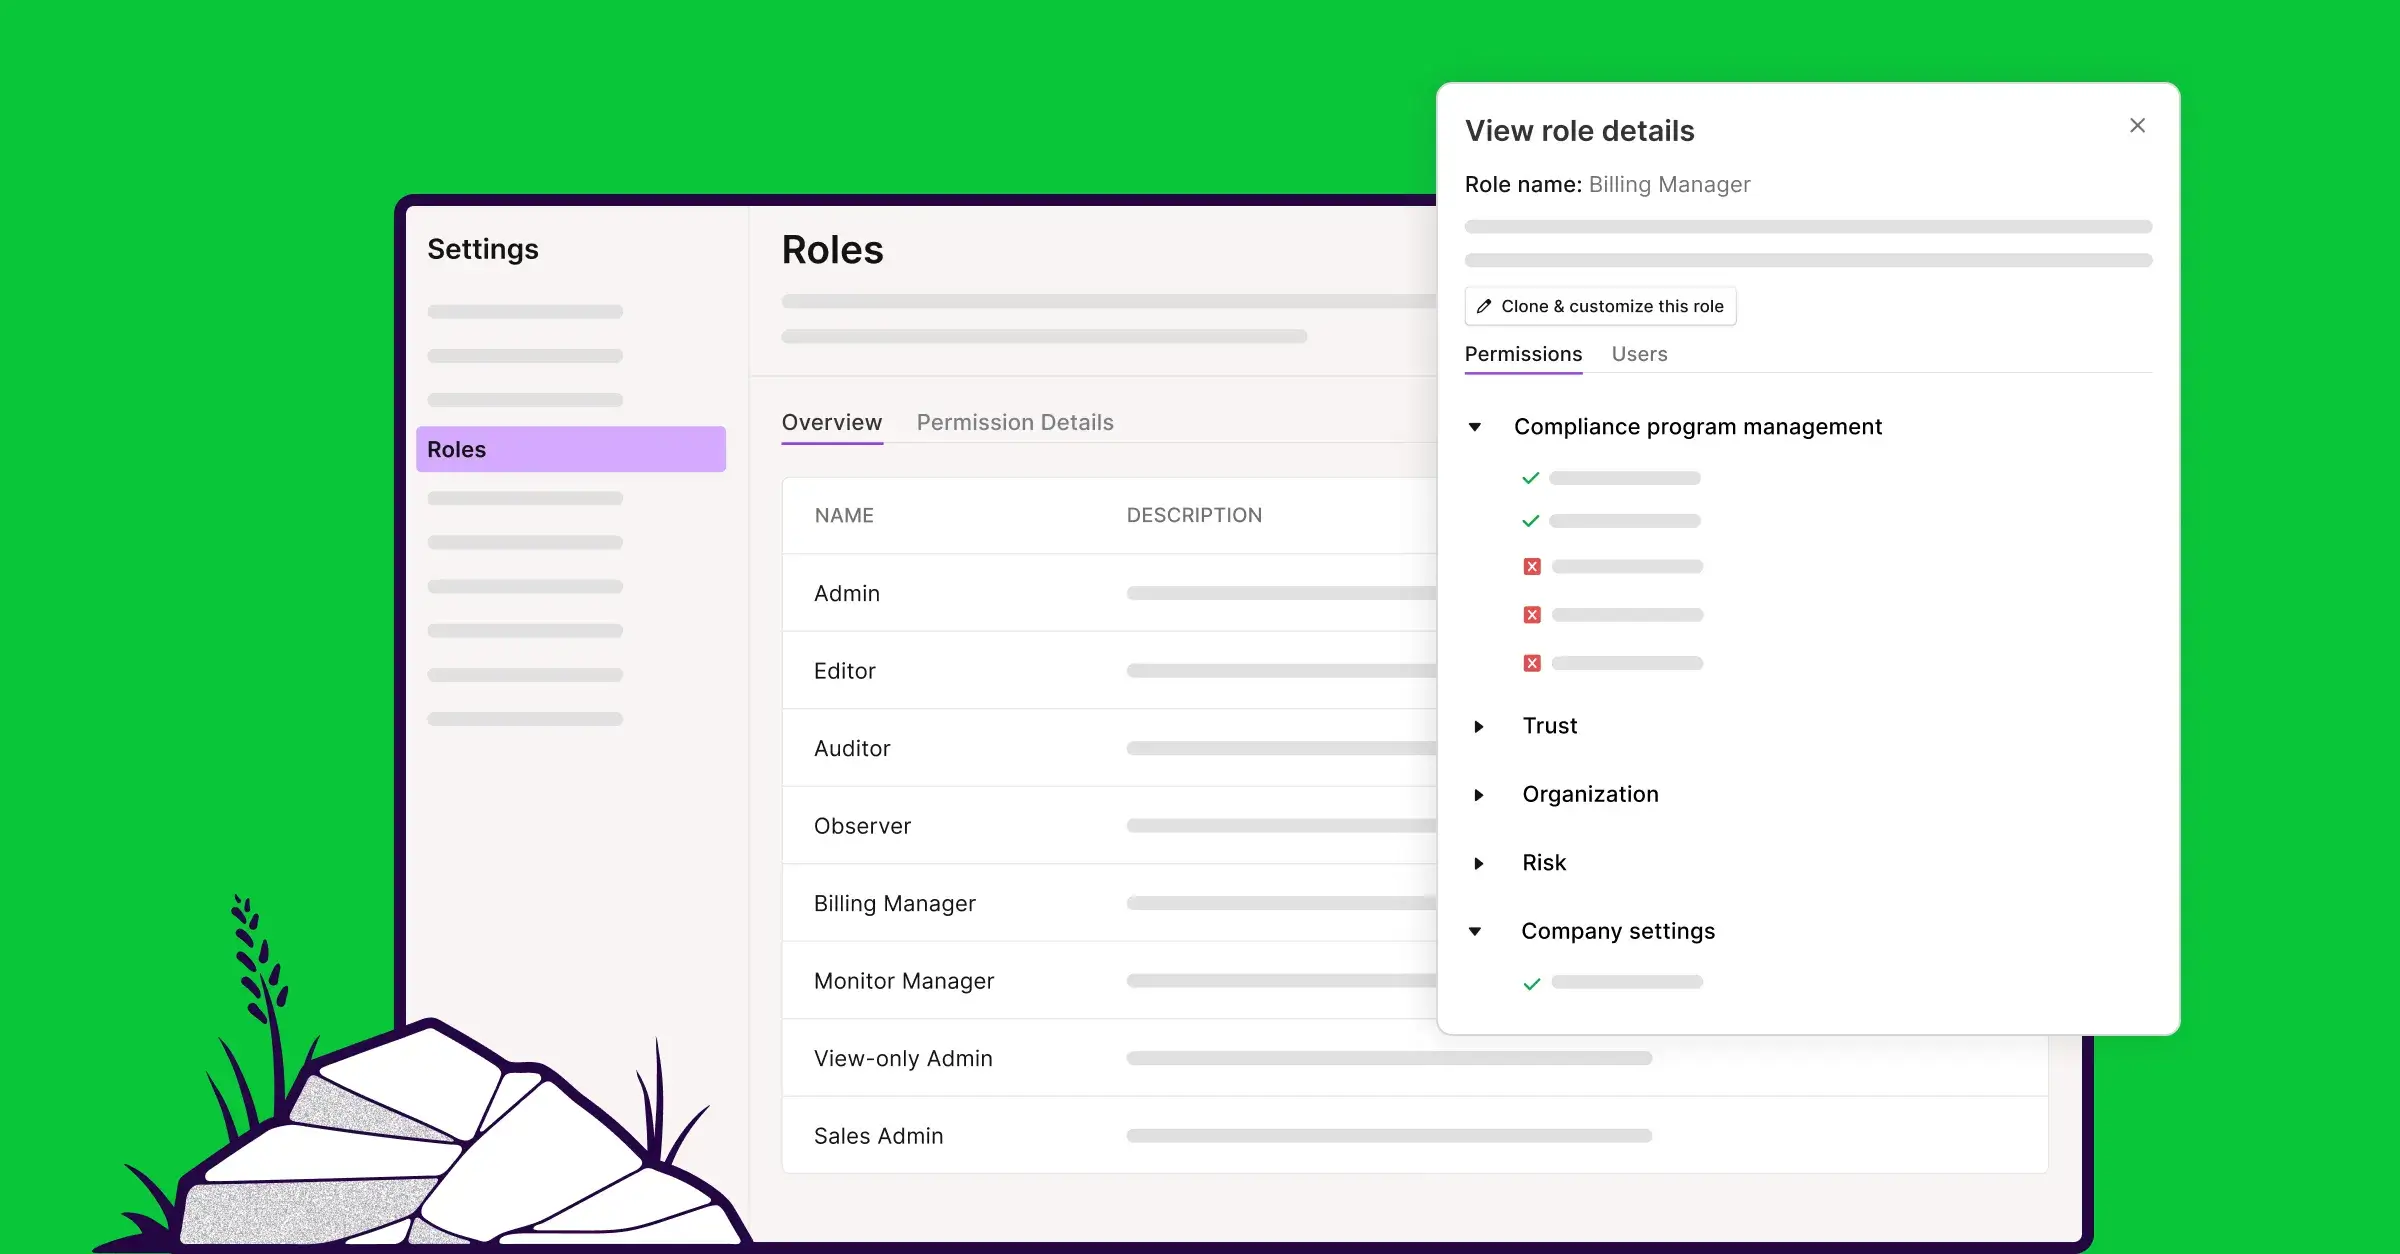Select Roles in the Settings sidebar
The width and height of the screenshot is (2400, 1254).
pos(570,449)
